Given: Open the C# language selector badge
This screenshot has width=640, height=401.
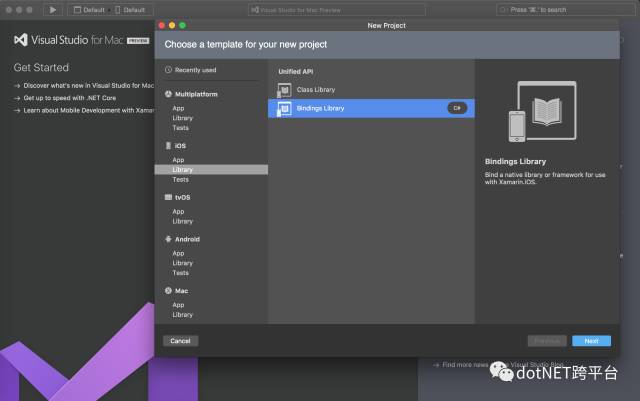Looking at the screenshot, I should (x=457, y=108).
